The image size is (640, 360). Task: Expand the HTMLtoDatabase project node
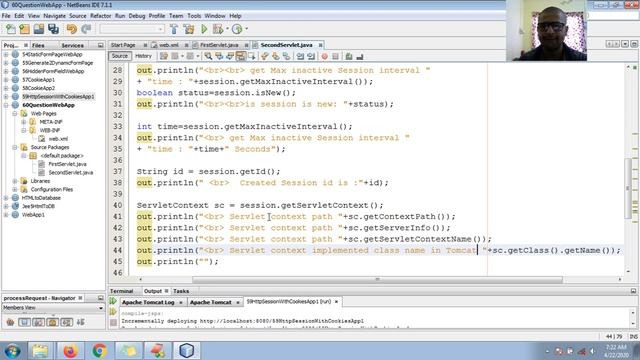(6, 198)
